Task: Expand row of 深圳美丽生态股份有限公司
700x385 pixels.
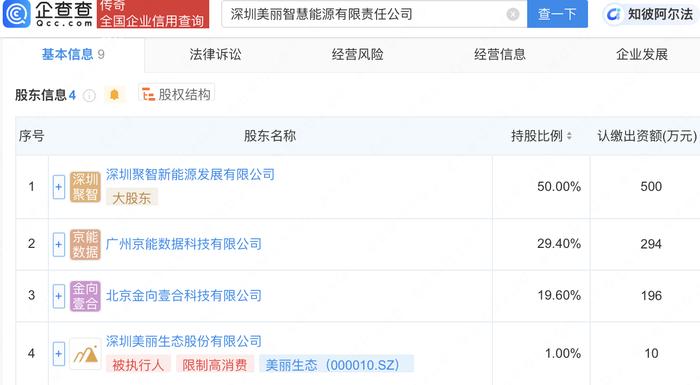Action: (x=59, y=354)
